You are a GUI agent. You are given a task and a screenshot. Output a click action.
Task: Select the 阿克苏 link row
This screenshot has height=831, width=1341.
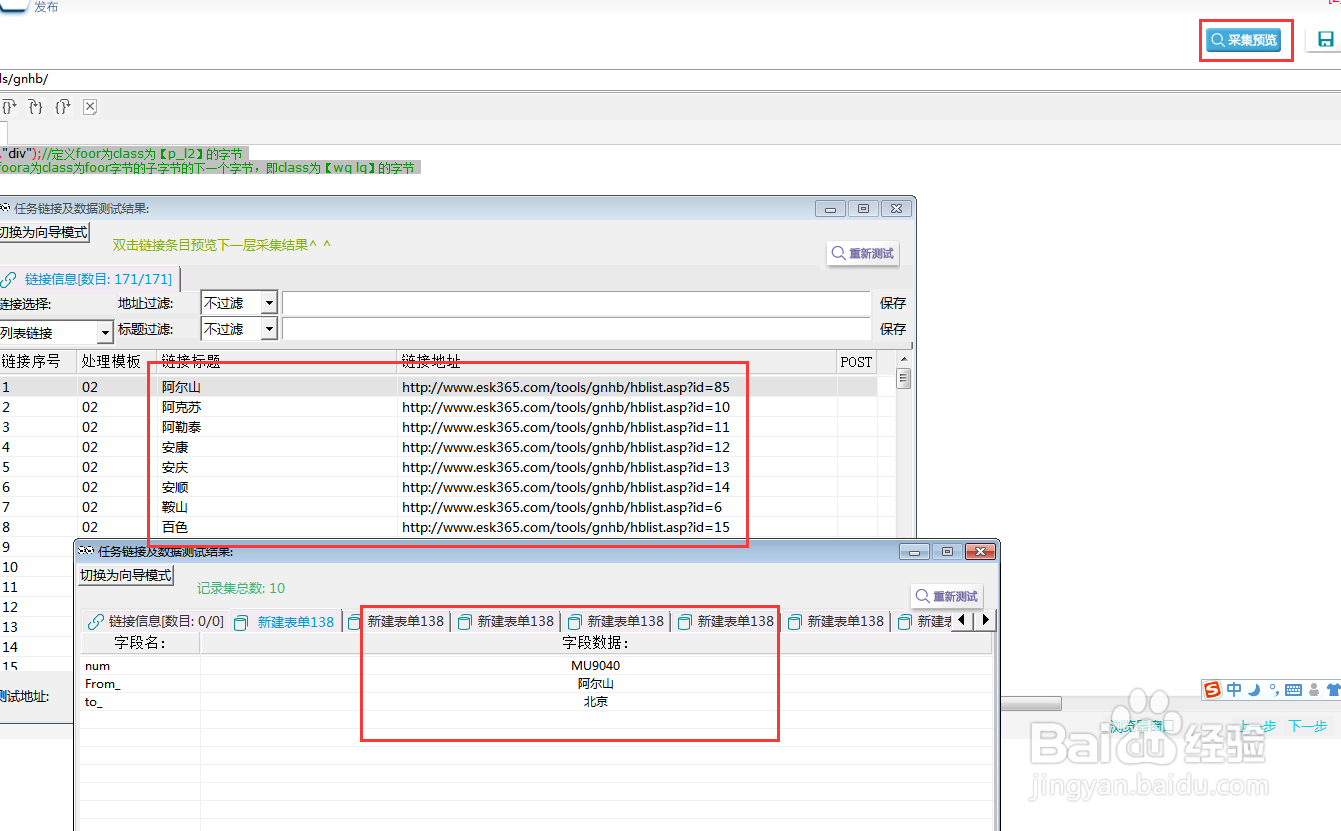point(438,407)
